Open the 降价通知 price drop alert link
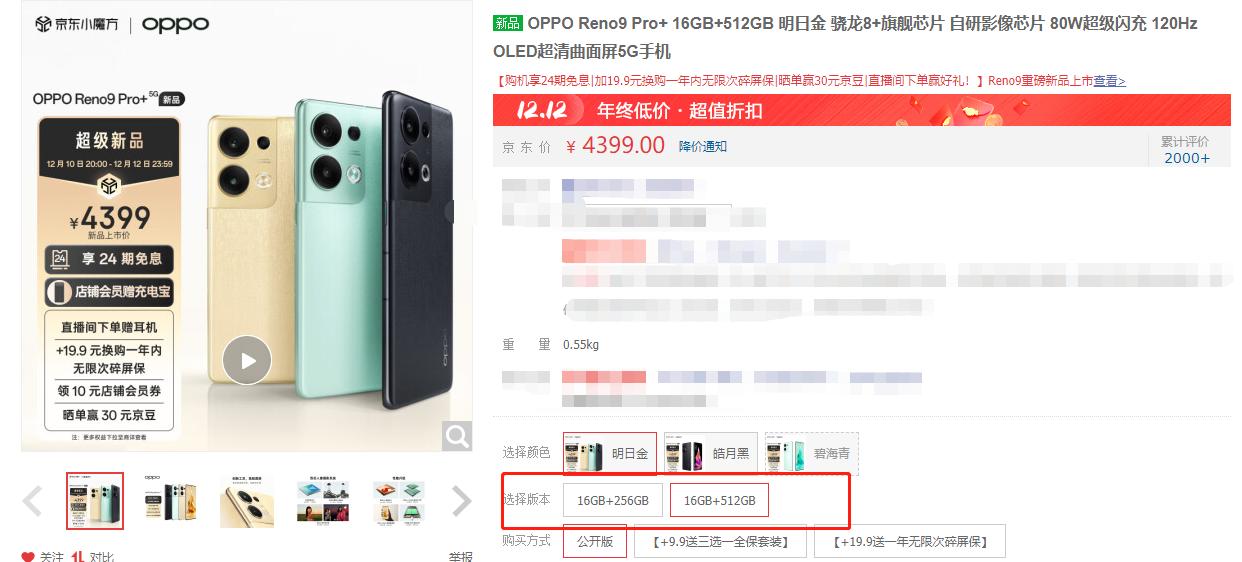The height and width of the screenshot is (562, 1242). click(x=703, y=146)
